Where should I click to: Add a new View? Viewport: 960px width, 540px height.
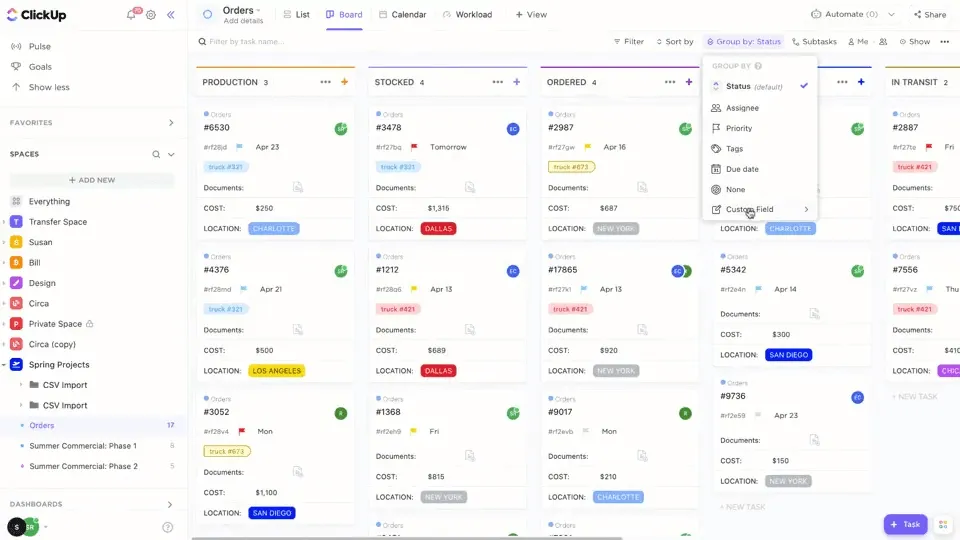tap(531, 14)
